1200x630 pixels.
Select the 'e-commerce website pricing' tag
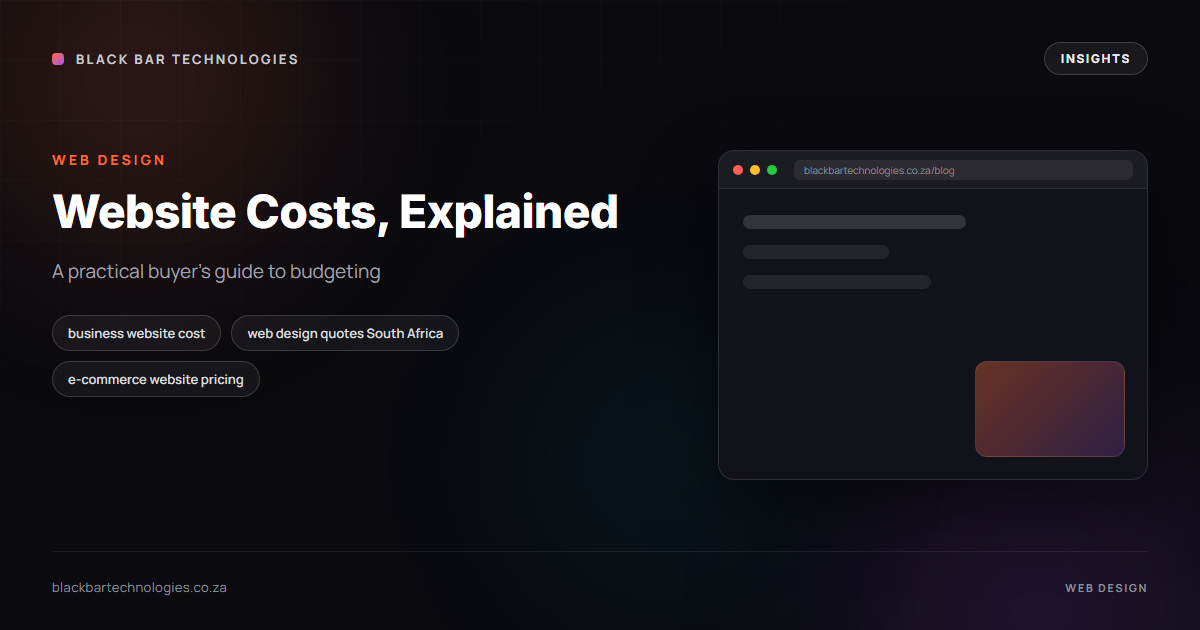155,380
